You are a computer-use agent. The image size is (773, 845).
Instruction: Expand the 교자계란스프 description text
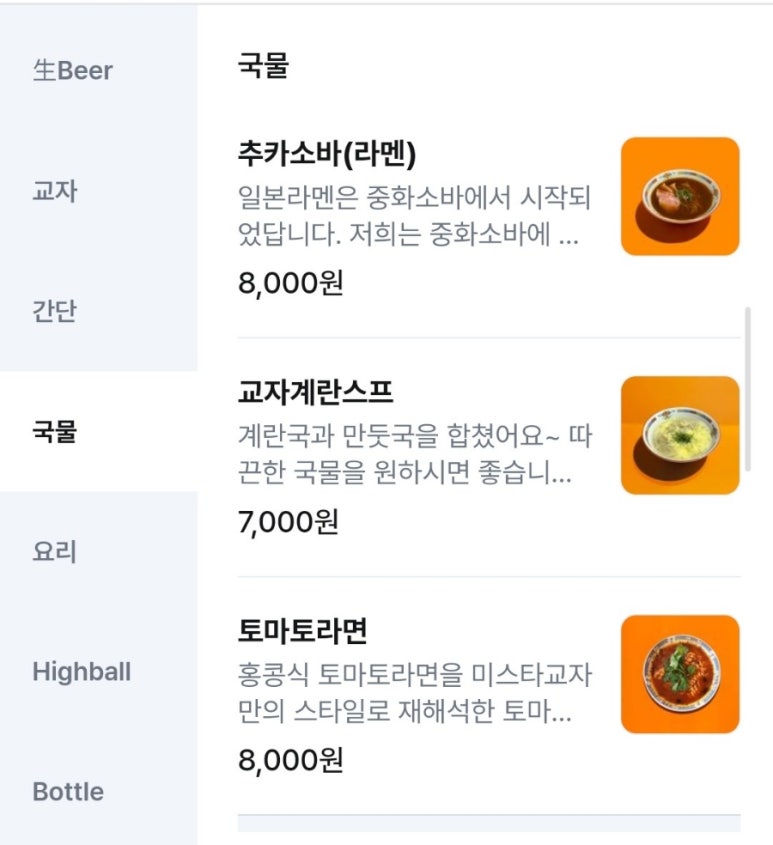coord(414,456)
